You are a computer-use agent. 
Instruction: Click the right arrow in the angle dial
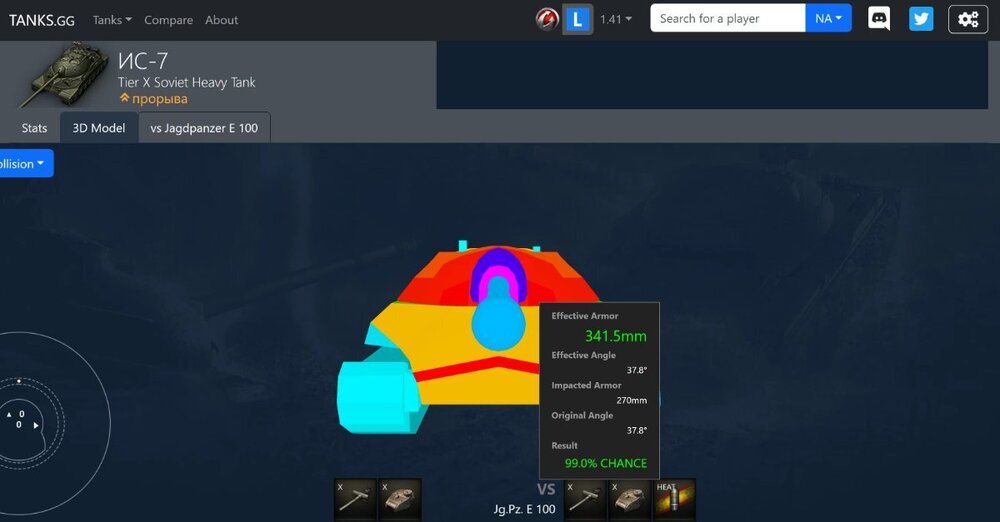coord(36,425)
